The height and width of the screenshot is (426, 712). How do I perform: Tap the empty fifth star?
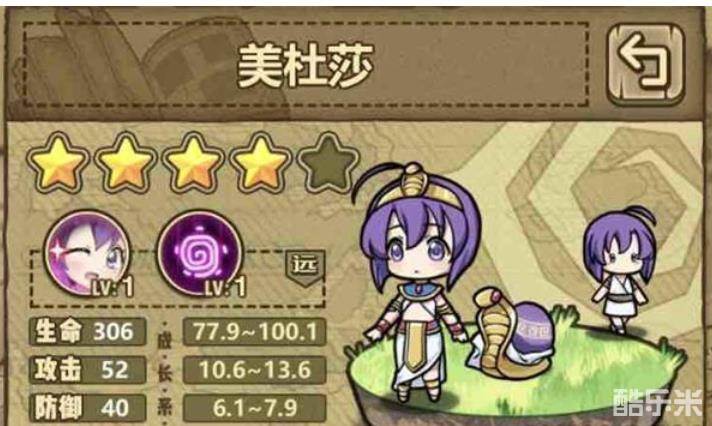[328, 163]
